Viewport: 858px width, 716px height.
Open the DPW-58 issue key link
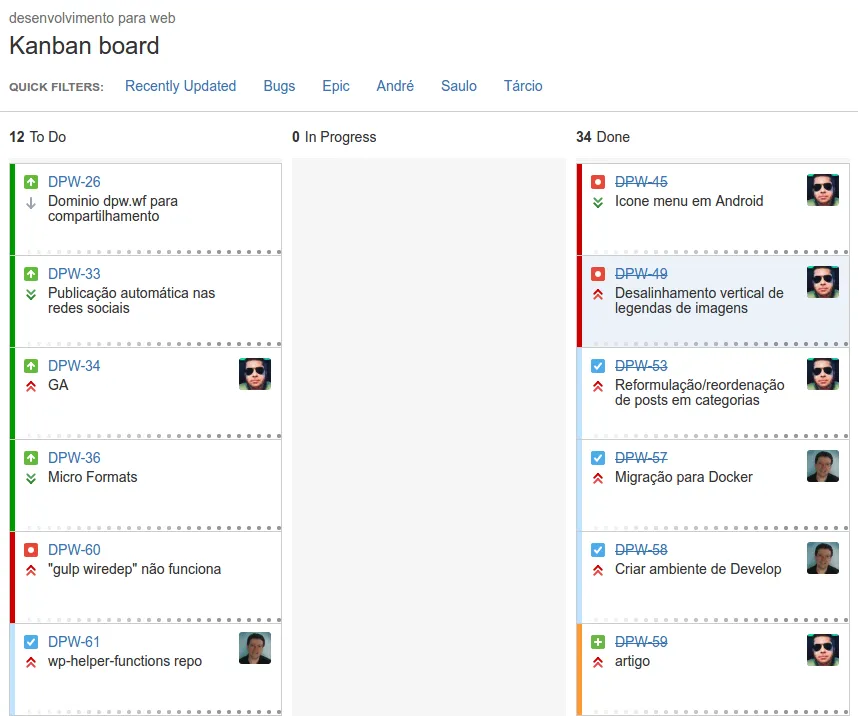tap(641, 550)
